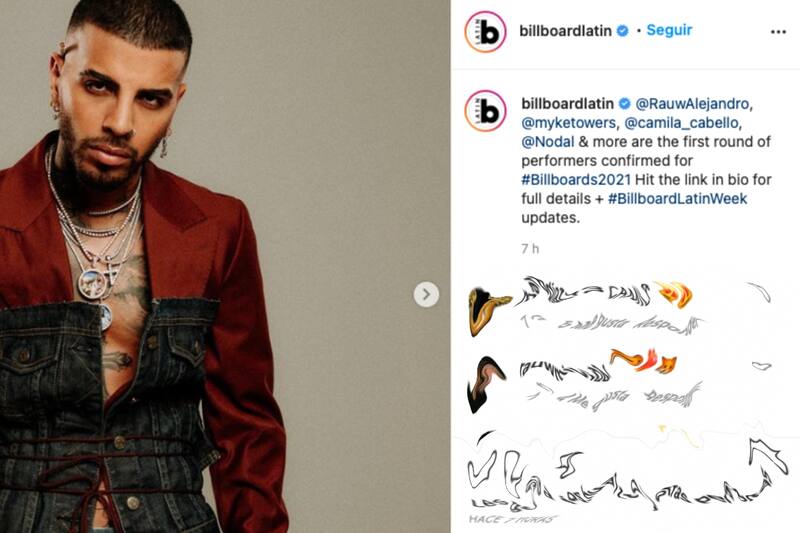This screenshot has width=800, height=533.
Task: Open the @RauwAlejandro mention
Action: (x=692, y=104)
